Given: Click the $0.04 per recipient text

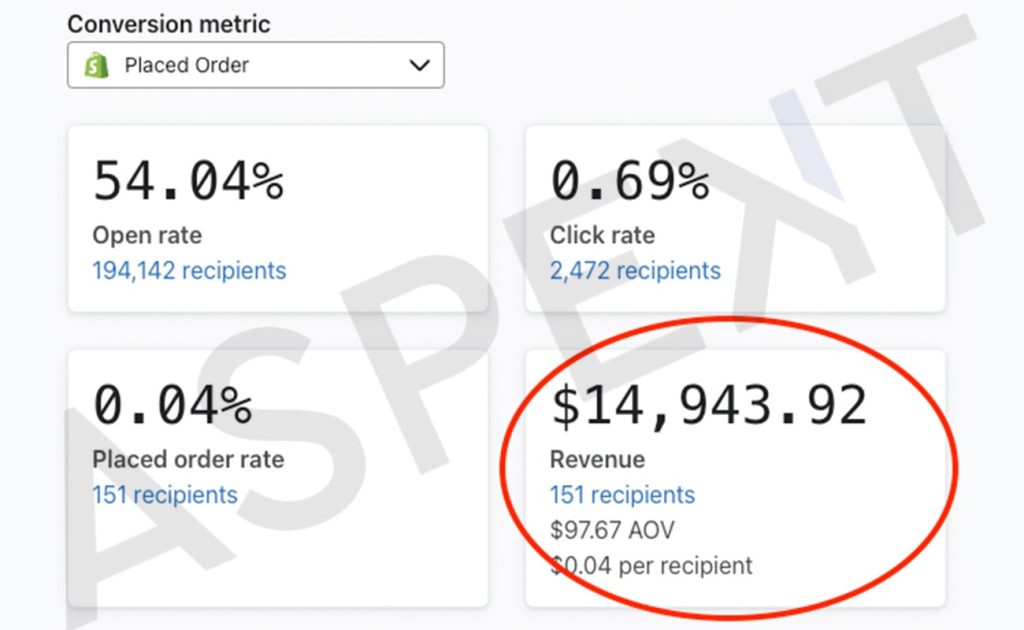Looking at the screenshot, I should pos(651,565).
